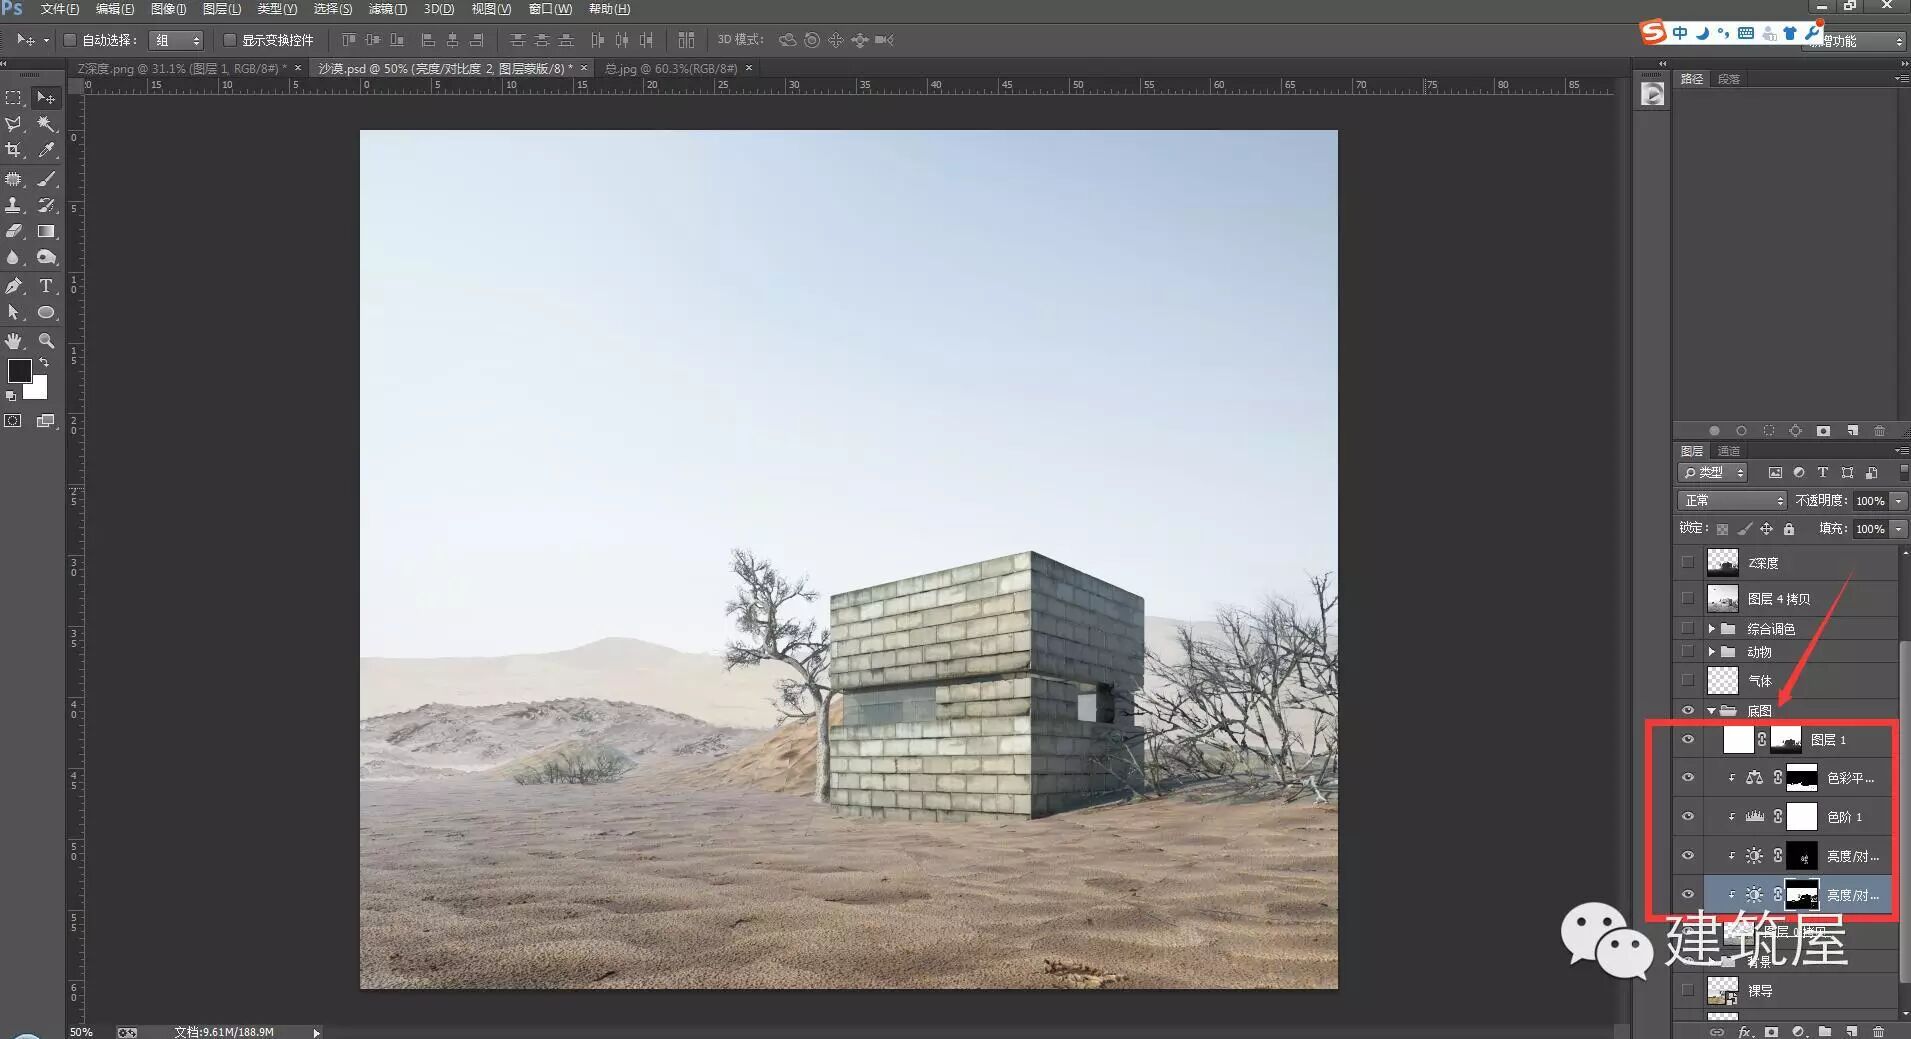Image resolution: width=1911 pixels, height=1039 pixels.
Task: Tick the 显示变换控件 checkbox
Action: tap(230, 40)
